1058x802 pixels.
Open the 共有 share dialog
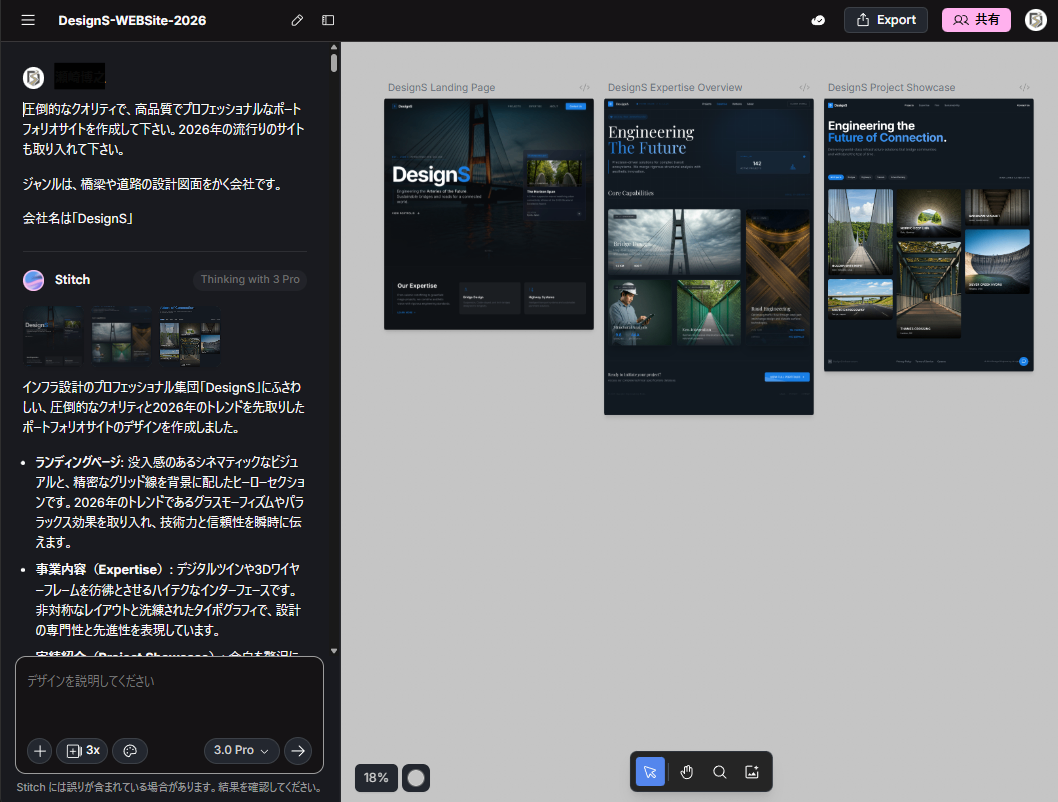[x=976, y=20]
